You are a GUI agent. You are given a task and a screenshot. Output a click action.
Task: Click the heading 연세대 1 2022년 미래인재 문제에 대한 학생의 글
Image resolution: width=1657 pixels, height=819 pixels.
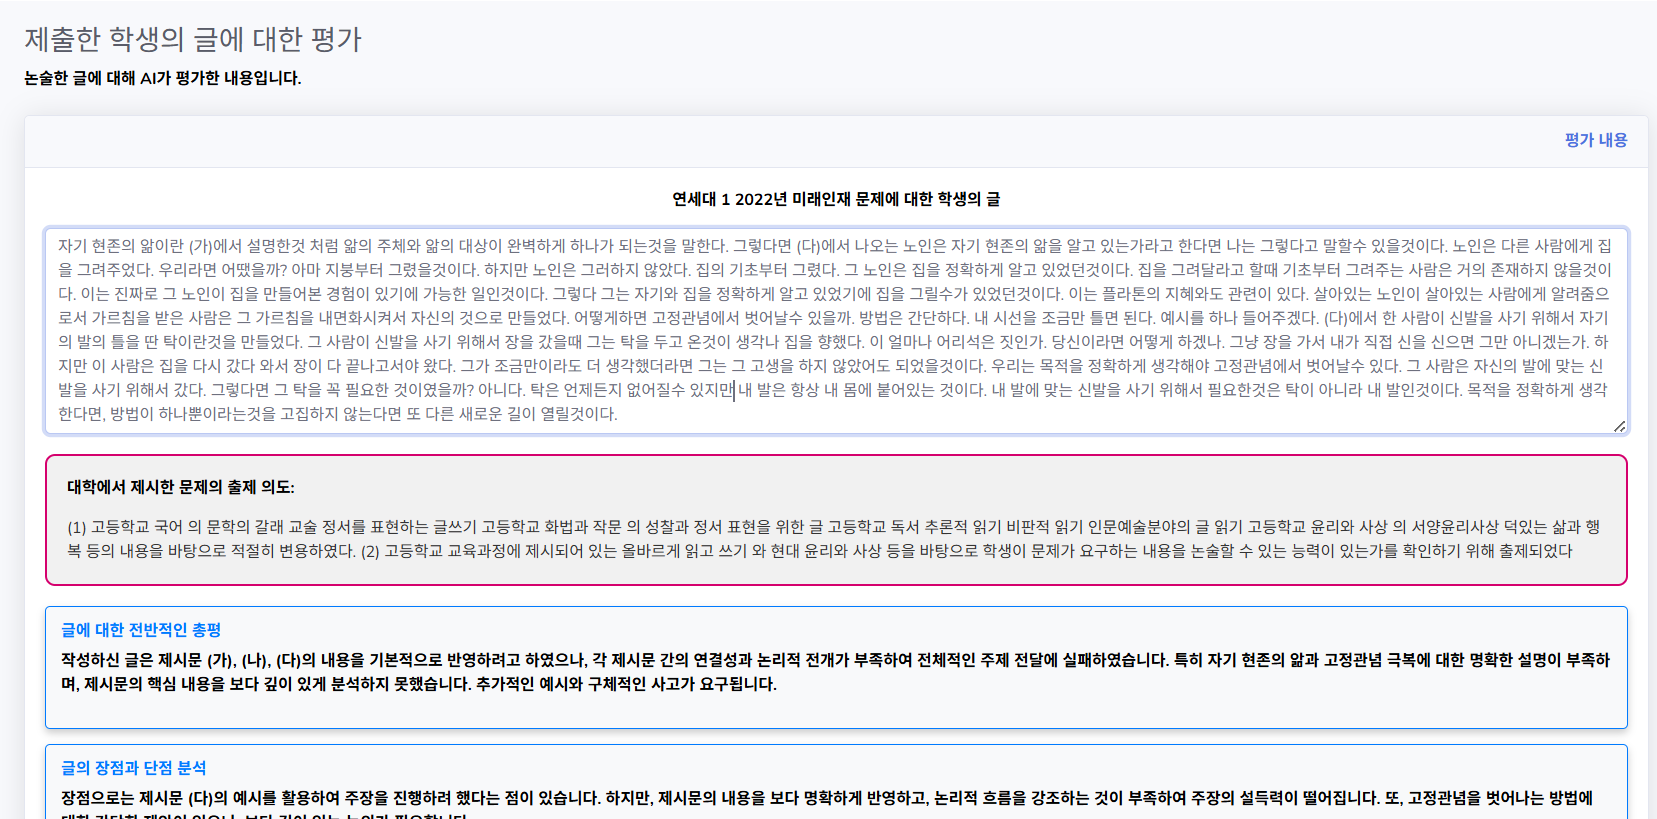click(836, 199)
